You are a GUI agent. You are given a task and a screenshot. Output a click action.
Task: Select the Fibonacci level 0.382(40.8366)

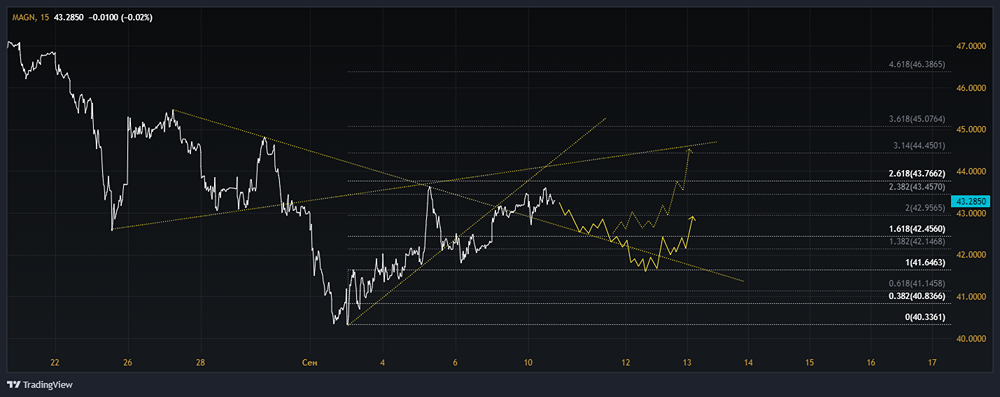916,296
